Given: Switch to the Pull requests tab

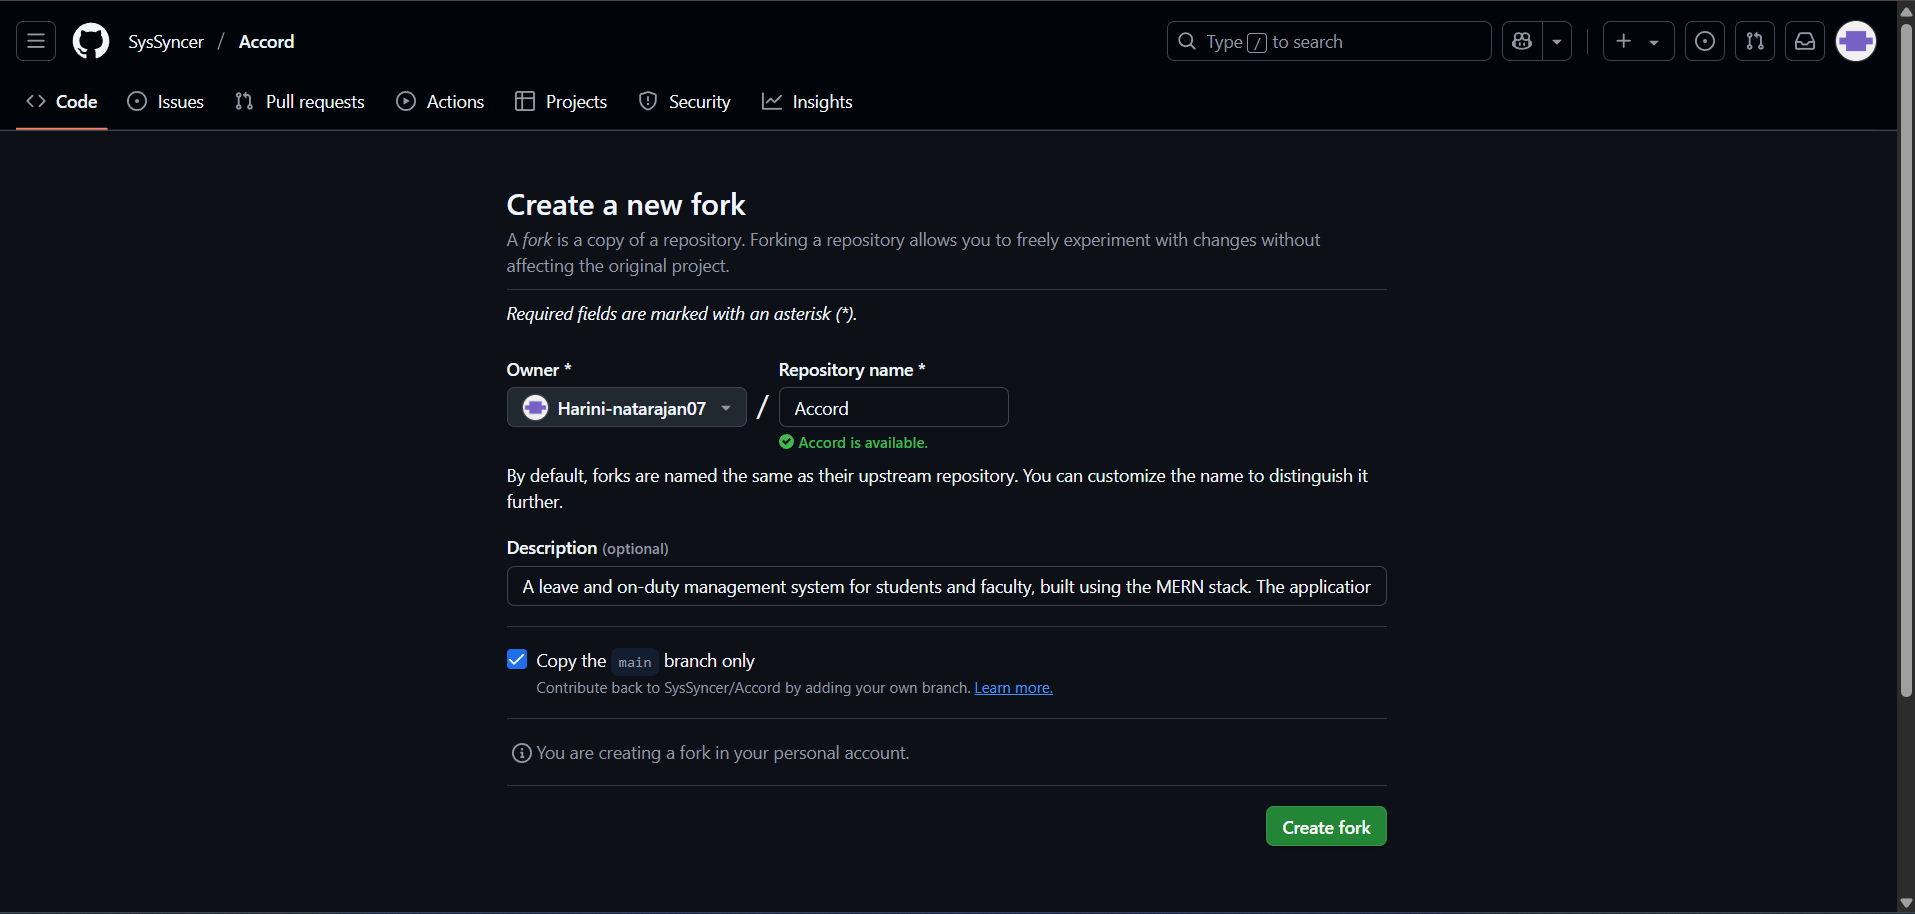Looking at the screenshot, I should click(x=300, y=101).
